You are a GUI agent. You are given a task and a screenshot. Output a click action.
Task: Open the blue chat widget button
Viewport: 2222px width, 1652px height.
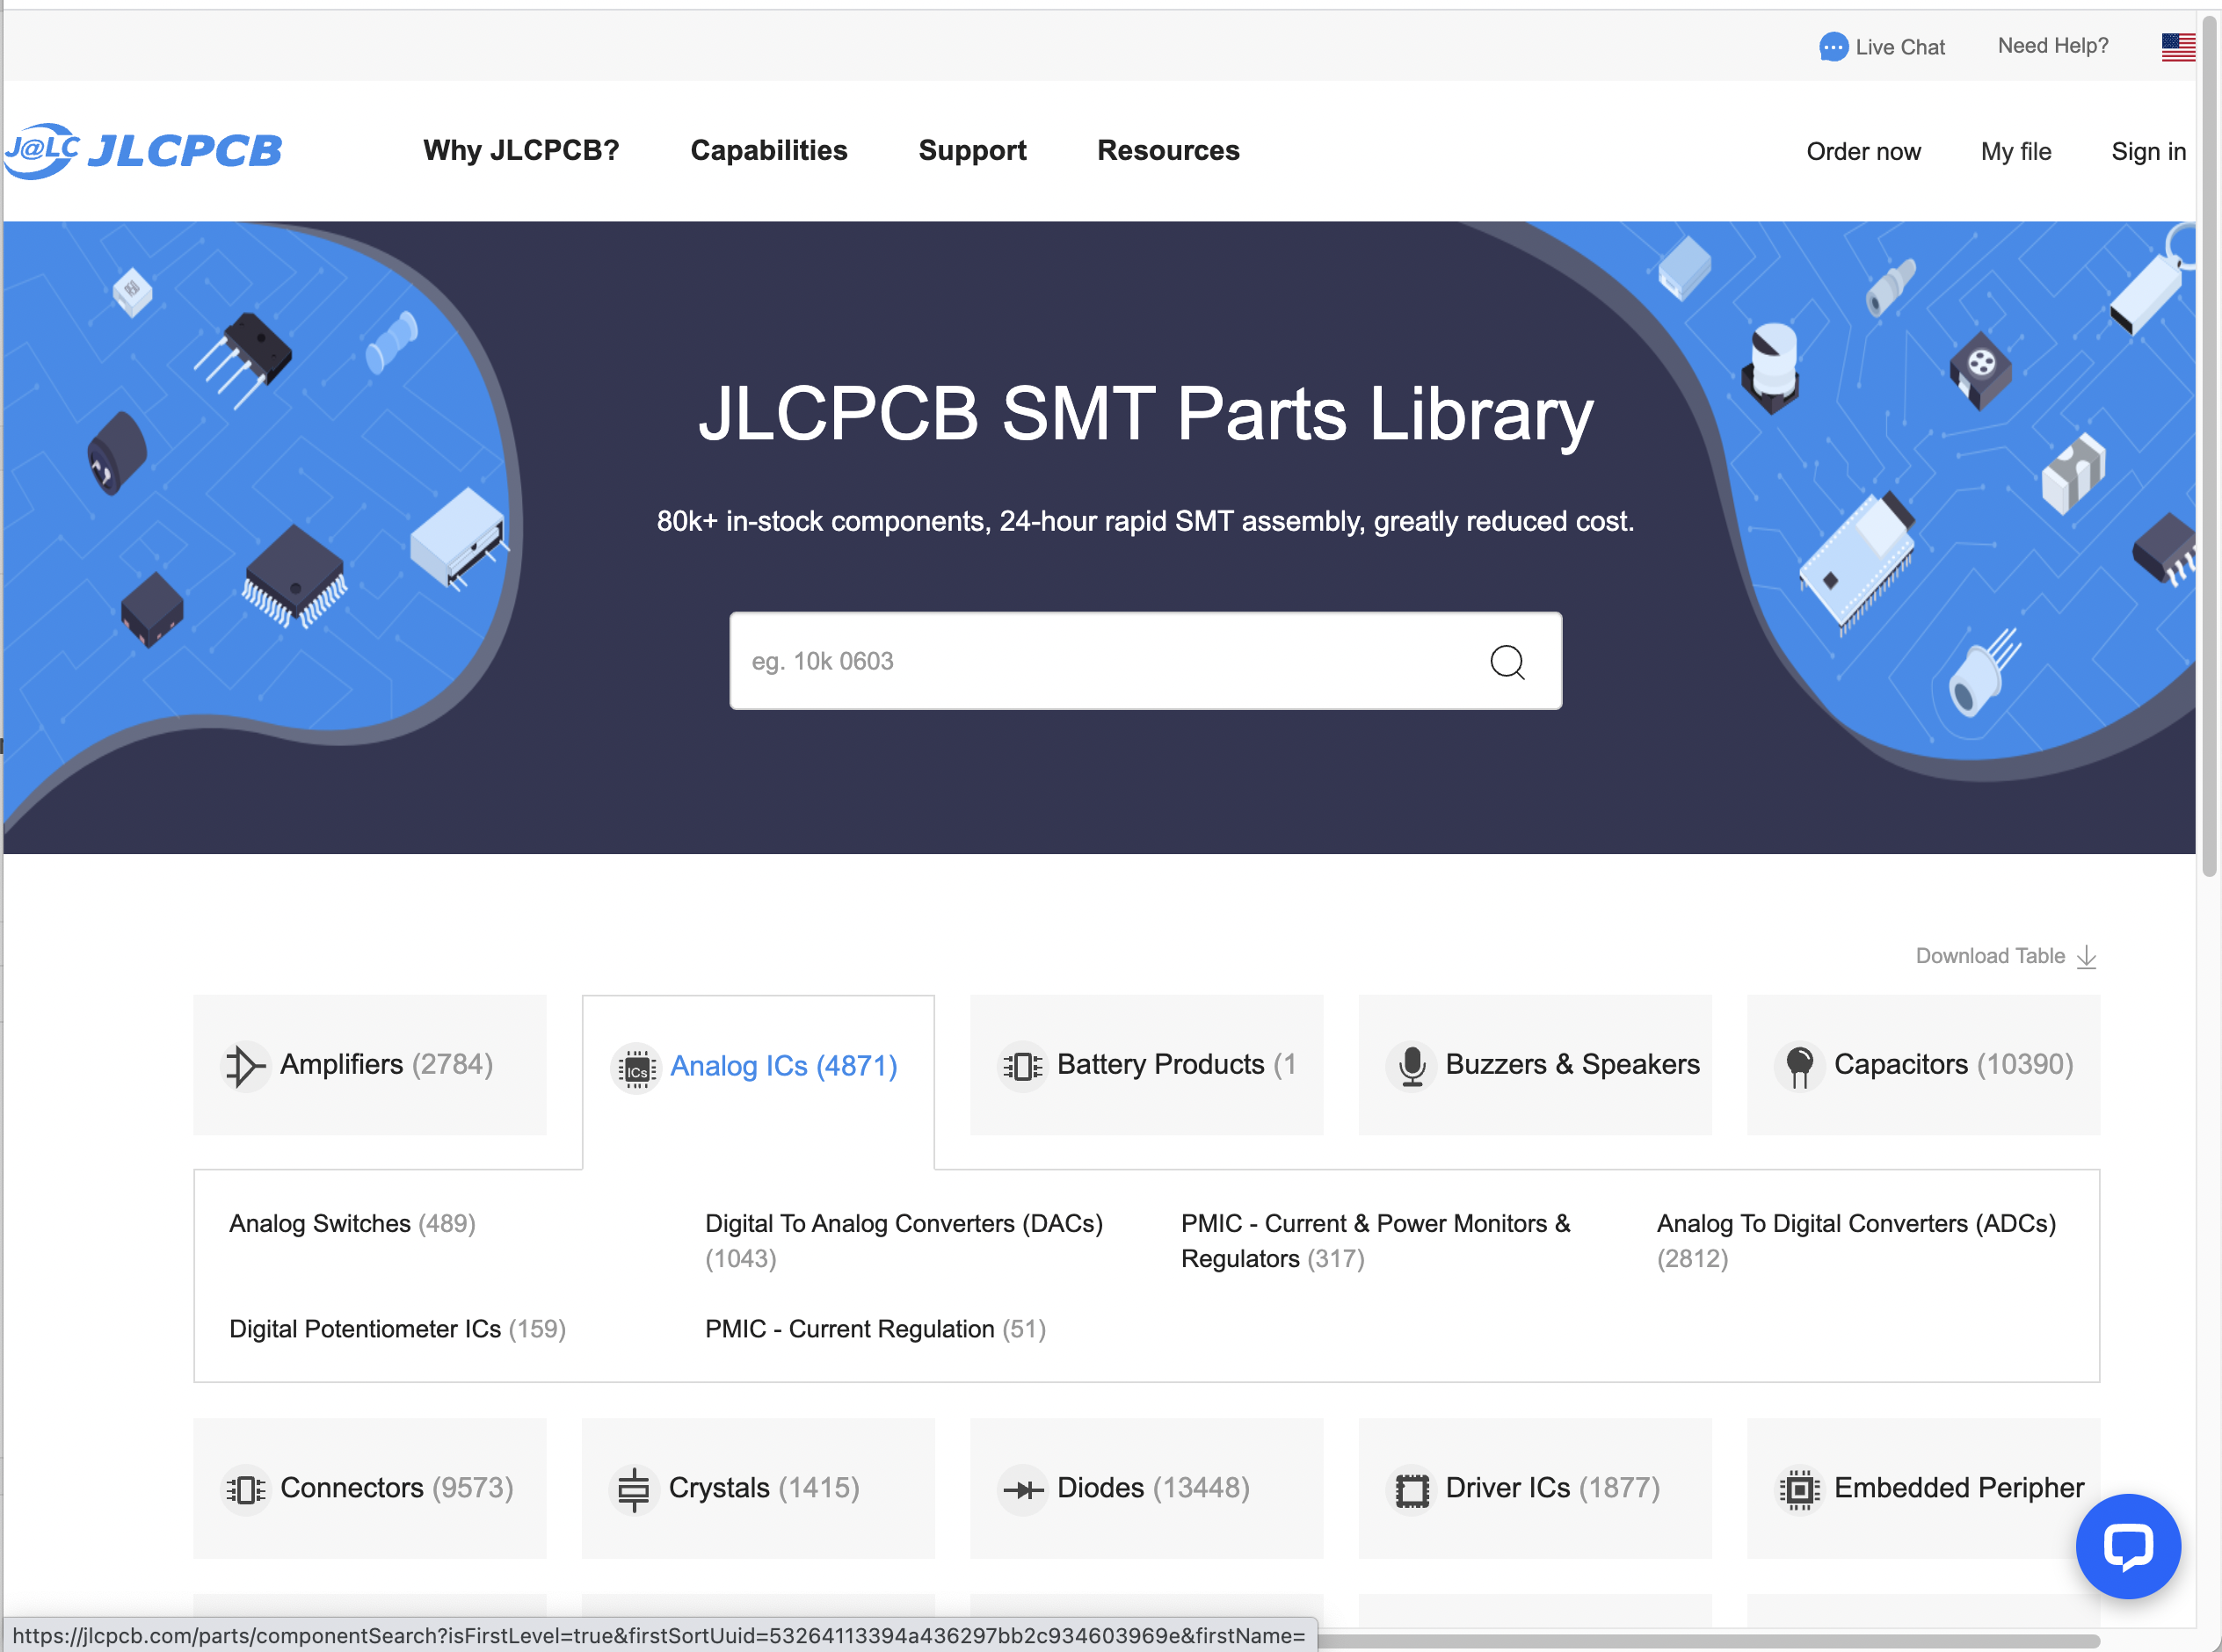pos(2127,1545)
